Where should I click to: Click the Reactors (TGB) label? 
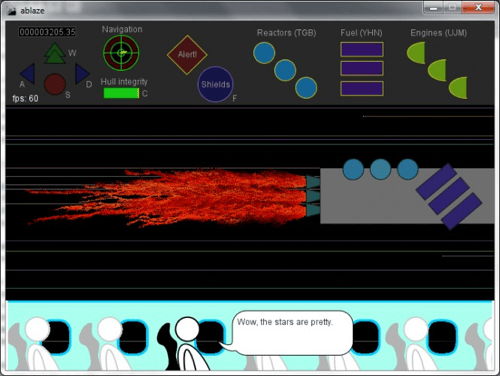[x=286, y=33]
